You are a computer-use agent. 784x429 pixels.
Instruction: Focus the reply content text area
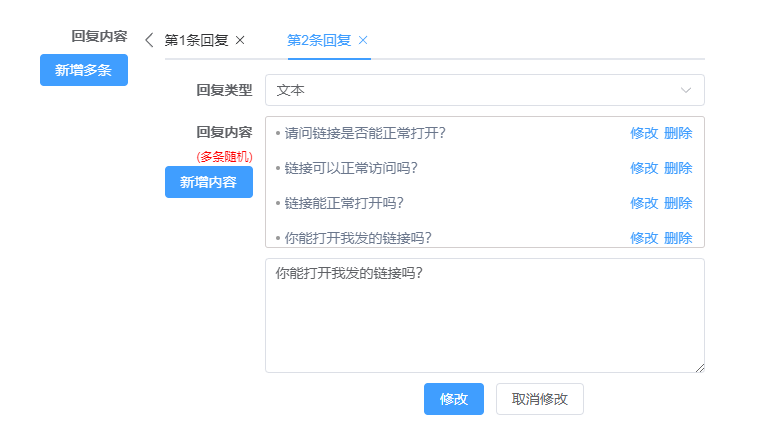click(484, 316)
